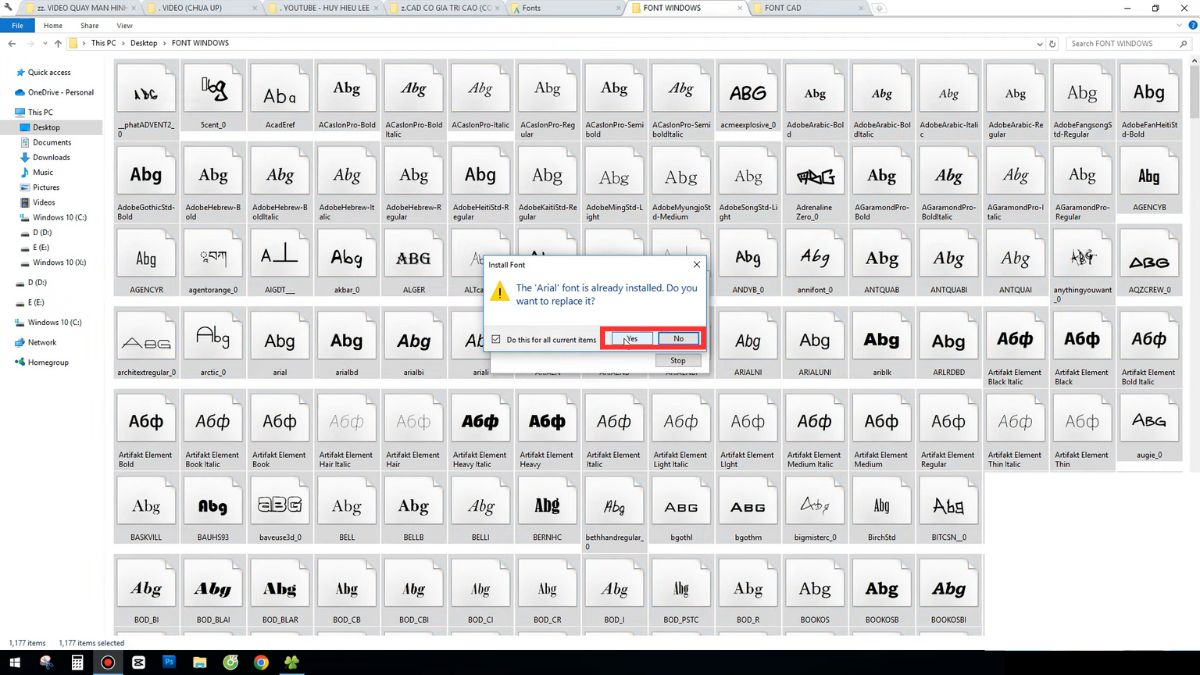
Task: Select the arialbd font file
Action: (x=347, y=345)
